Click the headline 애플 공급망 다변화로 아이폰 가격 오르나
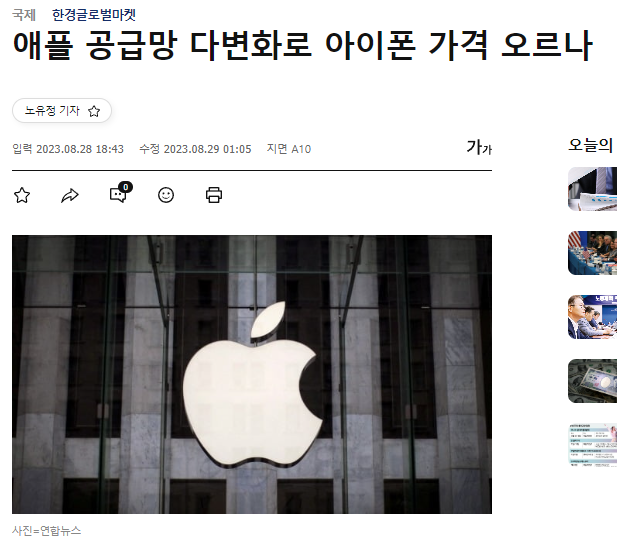The width and height of the screenshot is (617, 540). 303,45
